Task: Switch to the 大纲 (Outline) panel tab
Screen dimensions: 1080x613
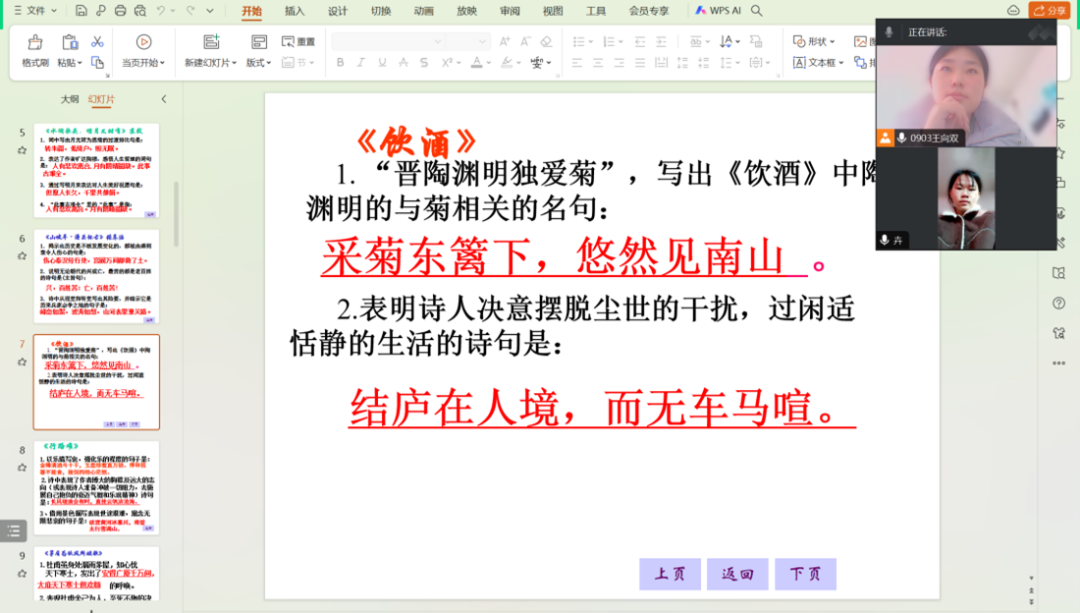Action: pos(70,99)
